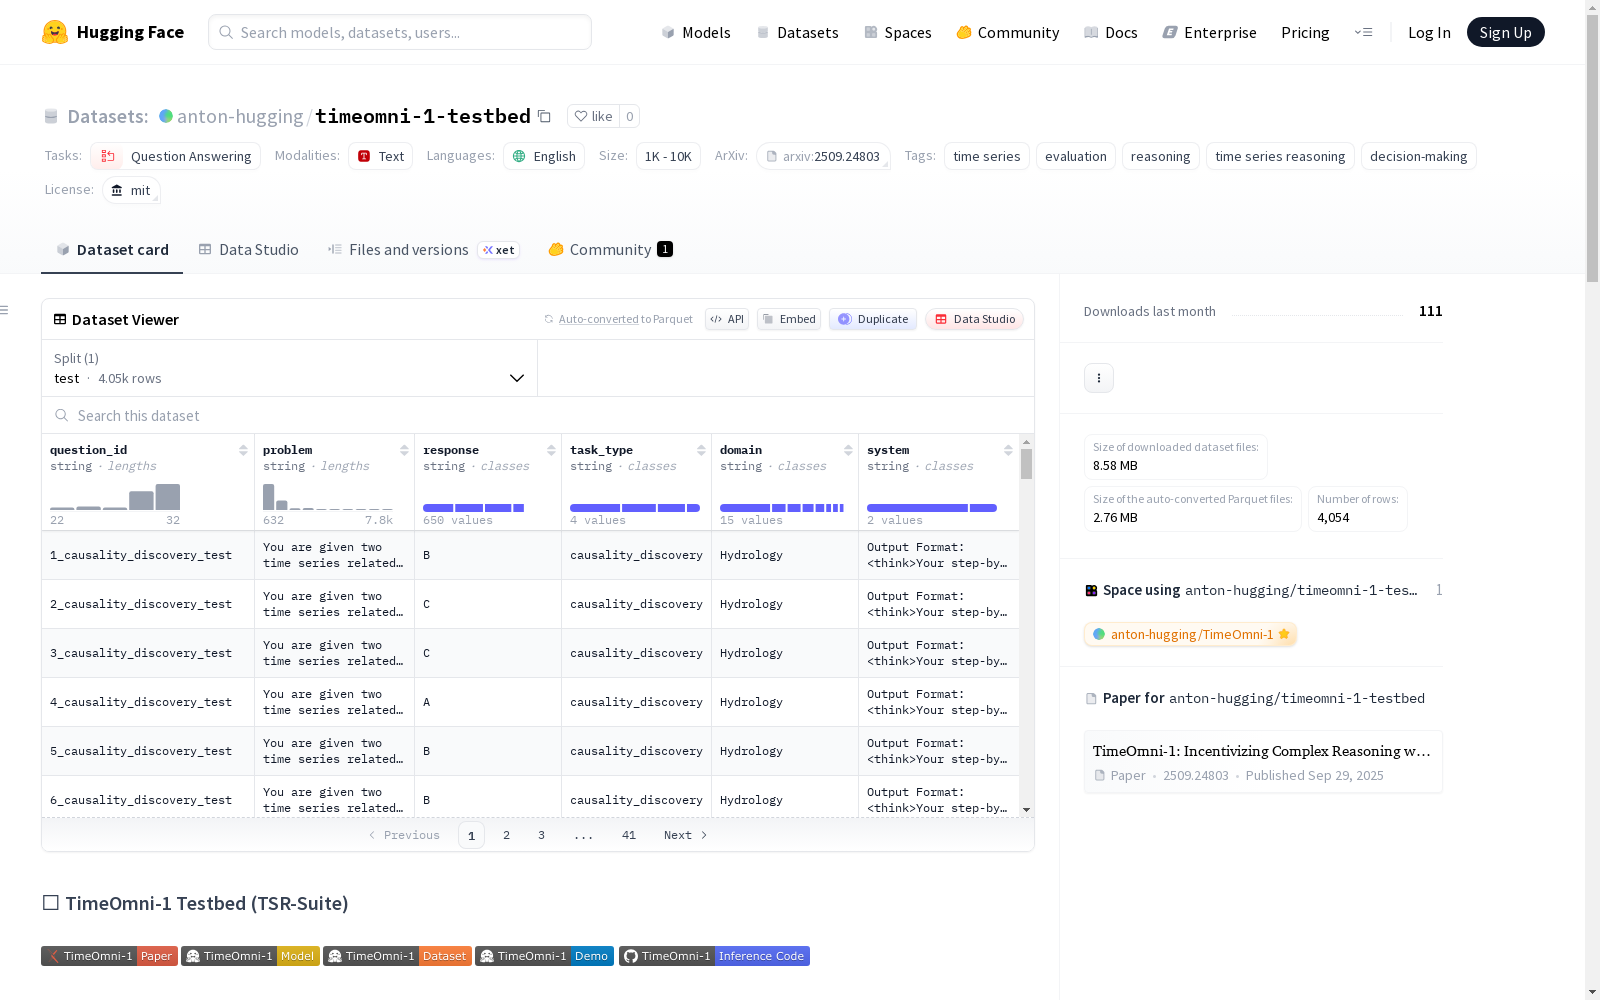Click the decision-making tag
Image resolution: width=1600 pixels, height=1000 pixels.
point(1418,156)
